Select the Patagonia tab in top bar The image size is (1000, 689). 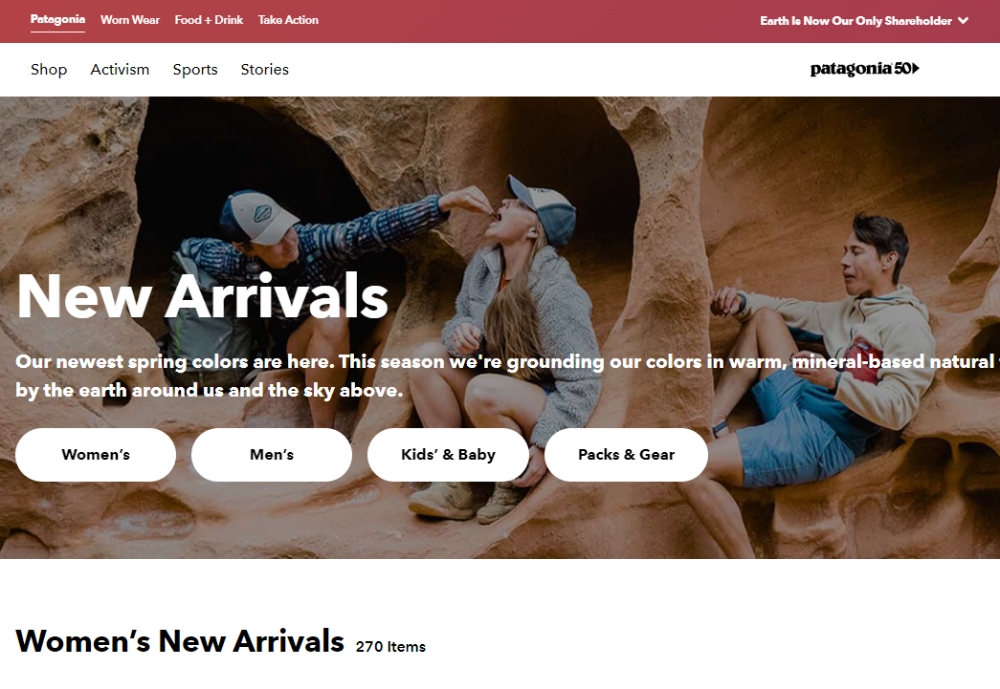tap(57, 19)
